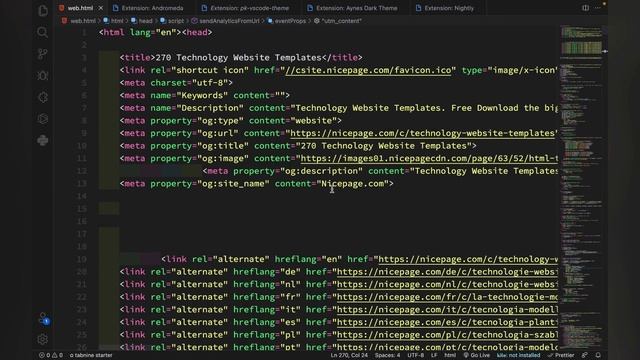Screen dimensions: 640x360
Task: Open the hexagon-shaped activity bar icon
Action: pos(43,119)
